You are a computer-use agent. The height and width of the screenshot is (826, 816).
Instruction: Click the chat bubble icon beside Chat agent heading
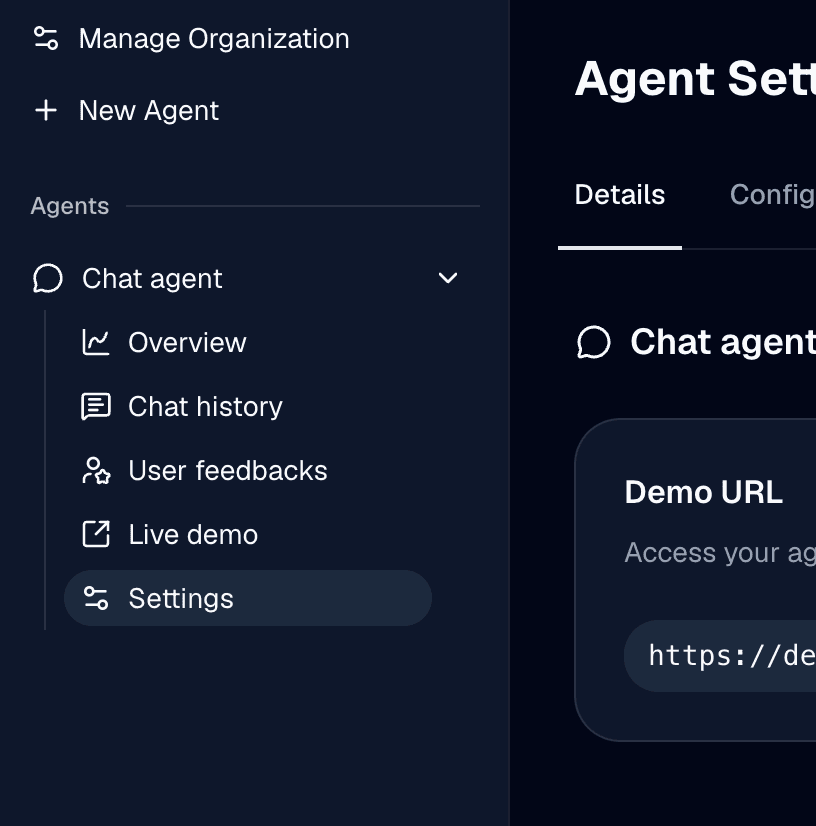[x=594, y=342]
